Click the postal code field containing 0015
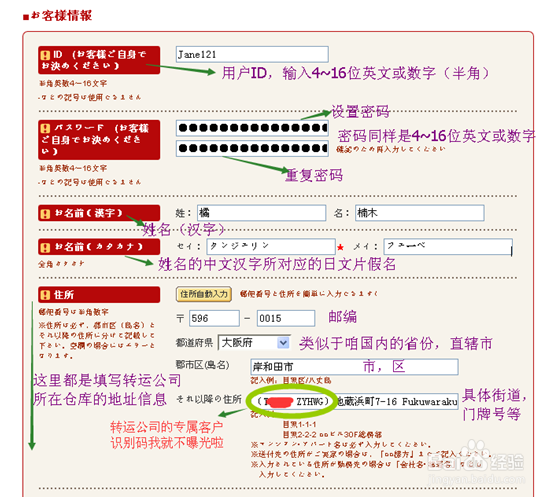558x499 pixels. [286, 318]
